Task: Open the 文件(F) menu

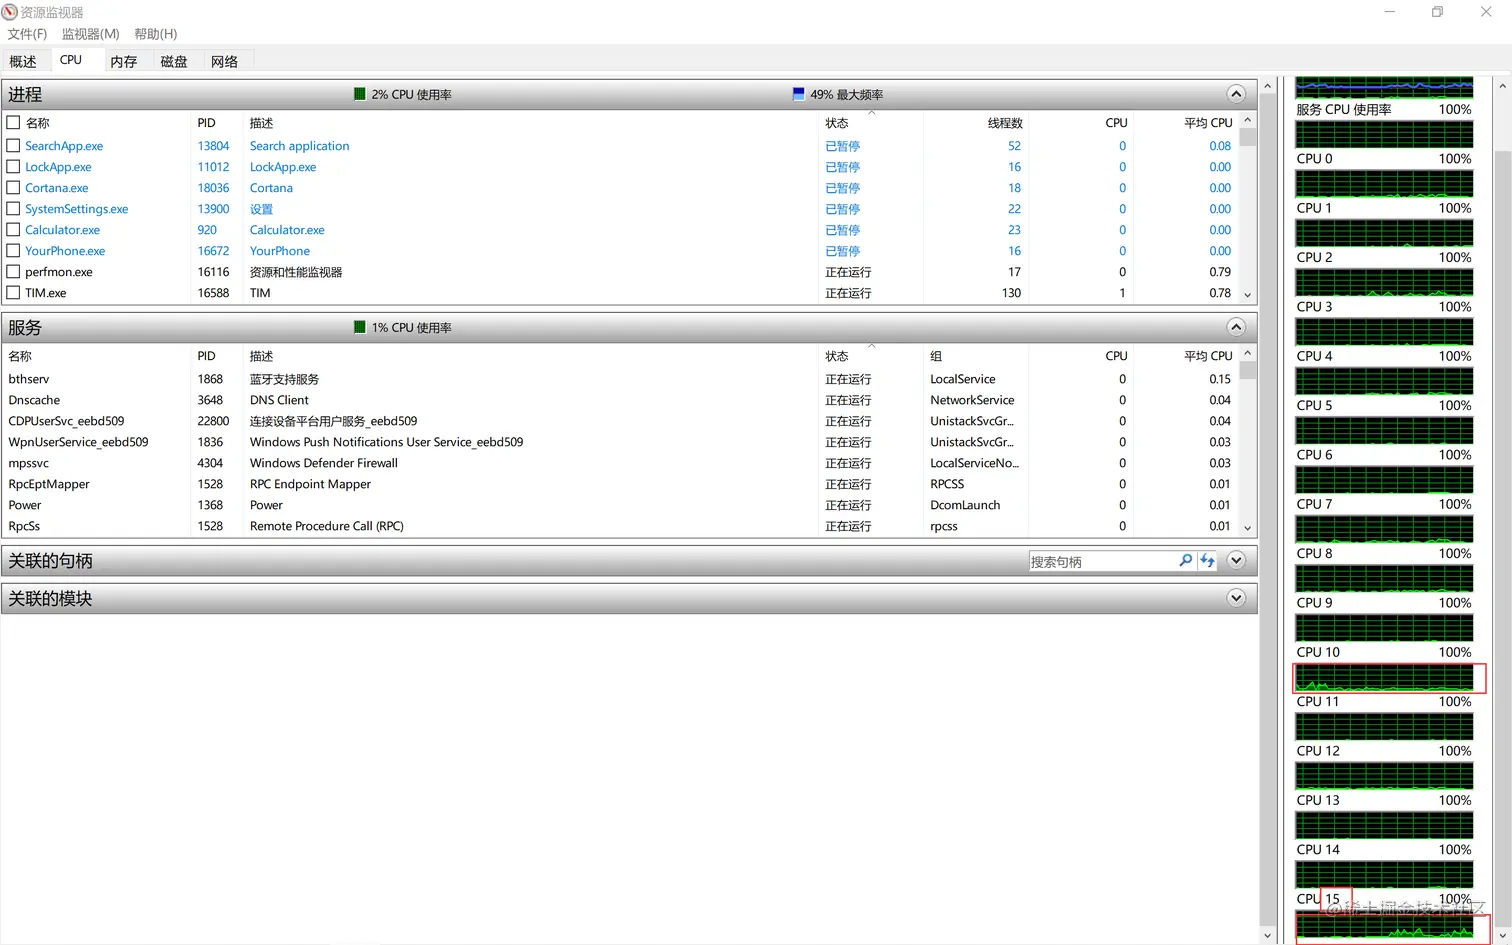Action: tap(27, 34)
